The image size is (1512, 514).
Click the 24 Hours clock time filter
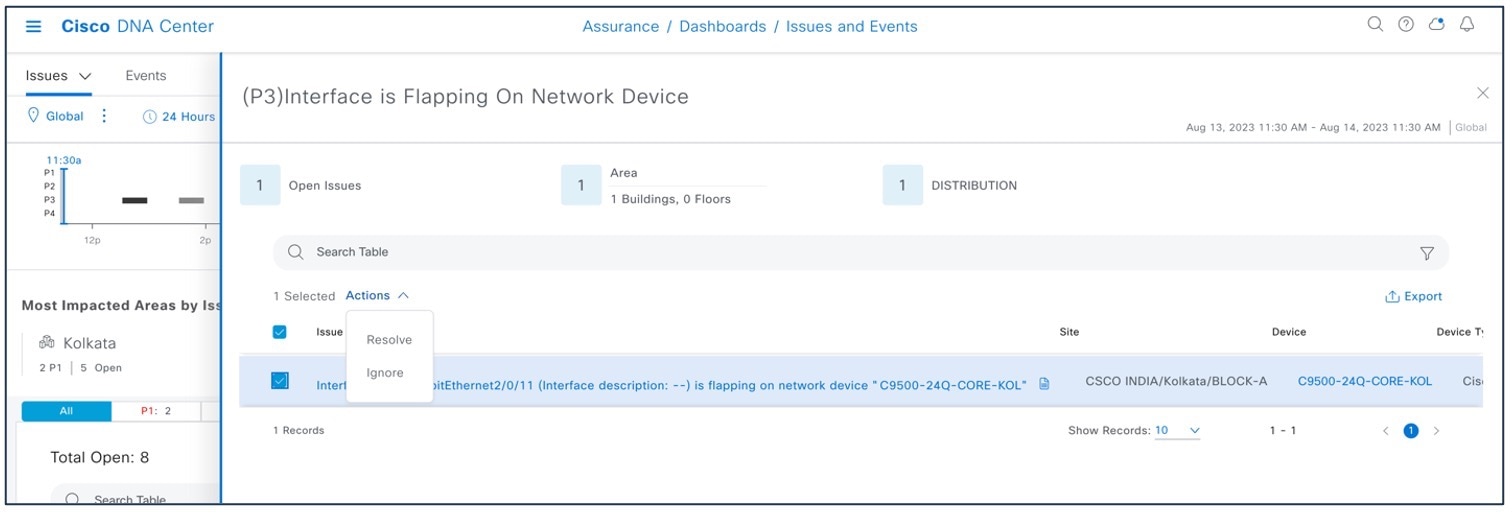pos(179,117)
